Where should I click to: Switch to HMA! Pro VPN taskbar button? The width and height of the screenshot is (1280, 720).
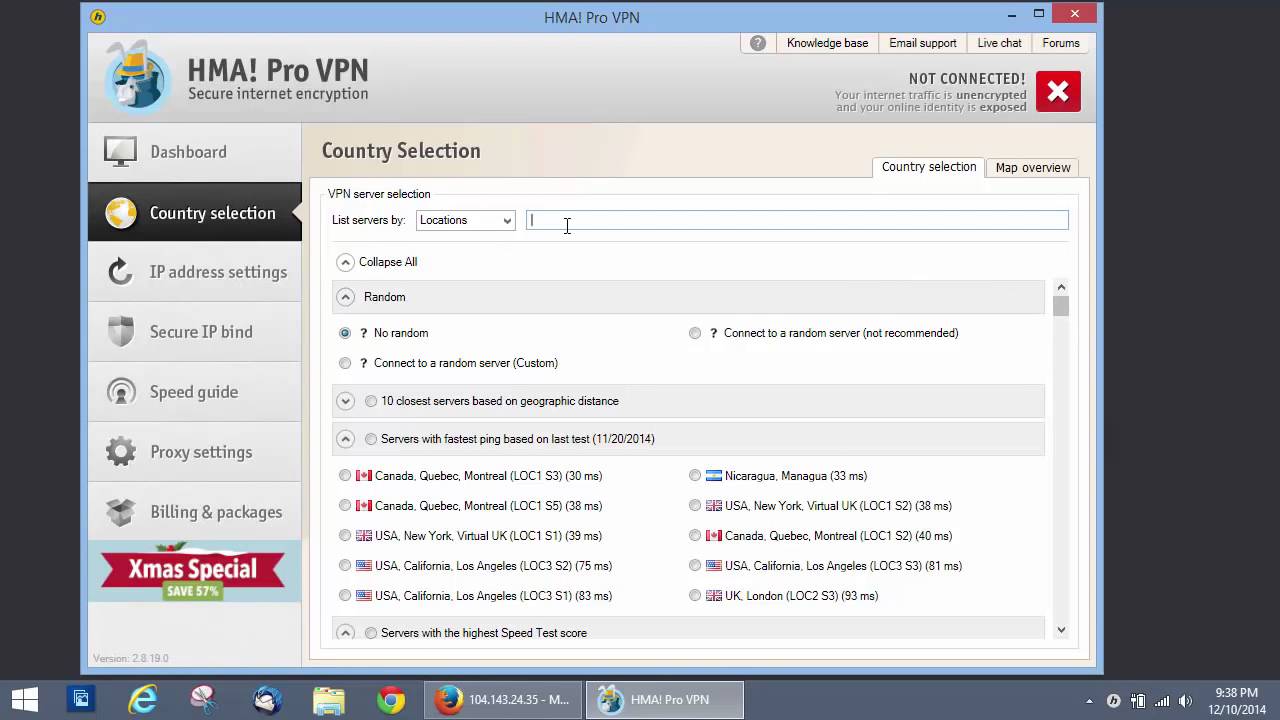pyautogui.click(x=664, y=699)
